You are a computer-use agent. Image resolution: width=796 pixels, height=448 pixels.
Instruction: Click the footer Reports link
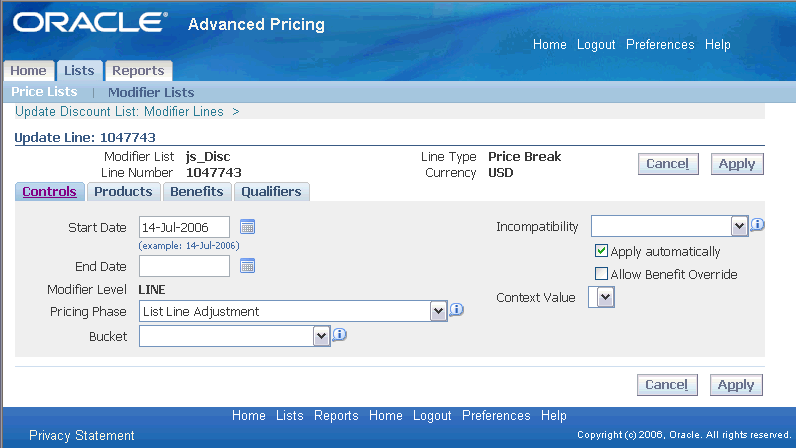(336, 415)
